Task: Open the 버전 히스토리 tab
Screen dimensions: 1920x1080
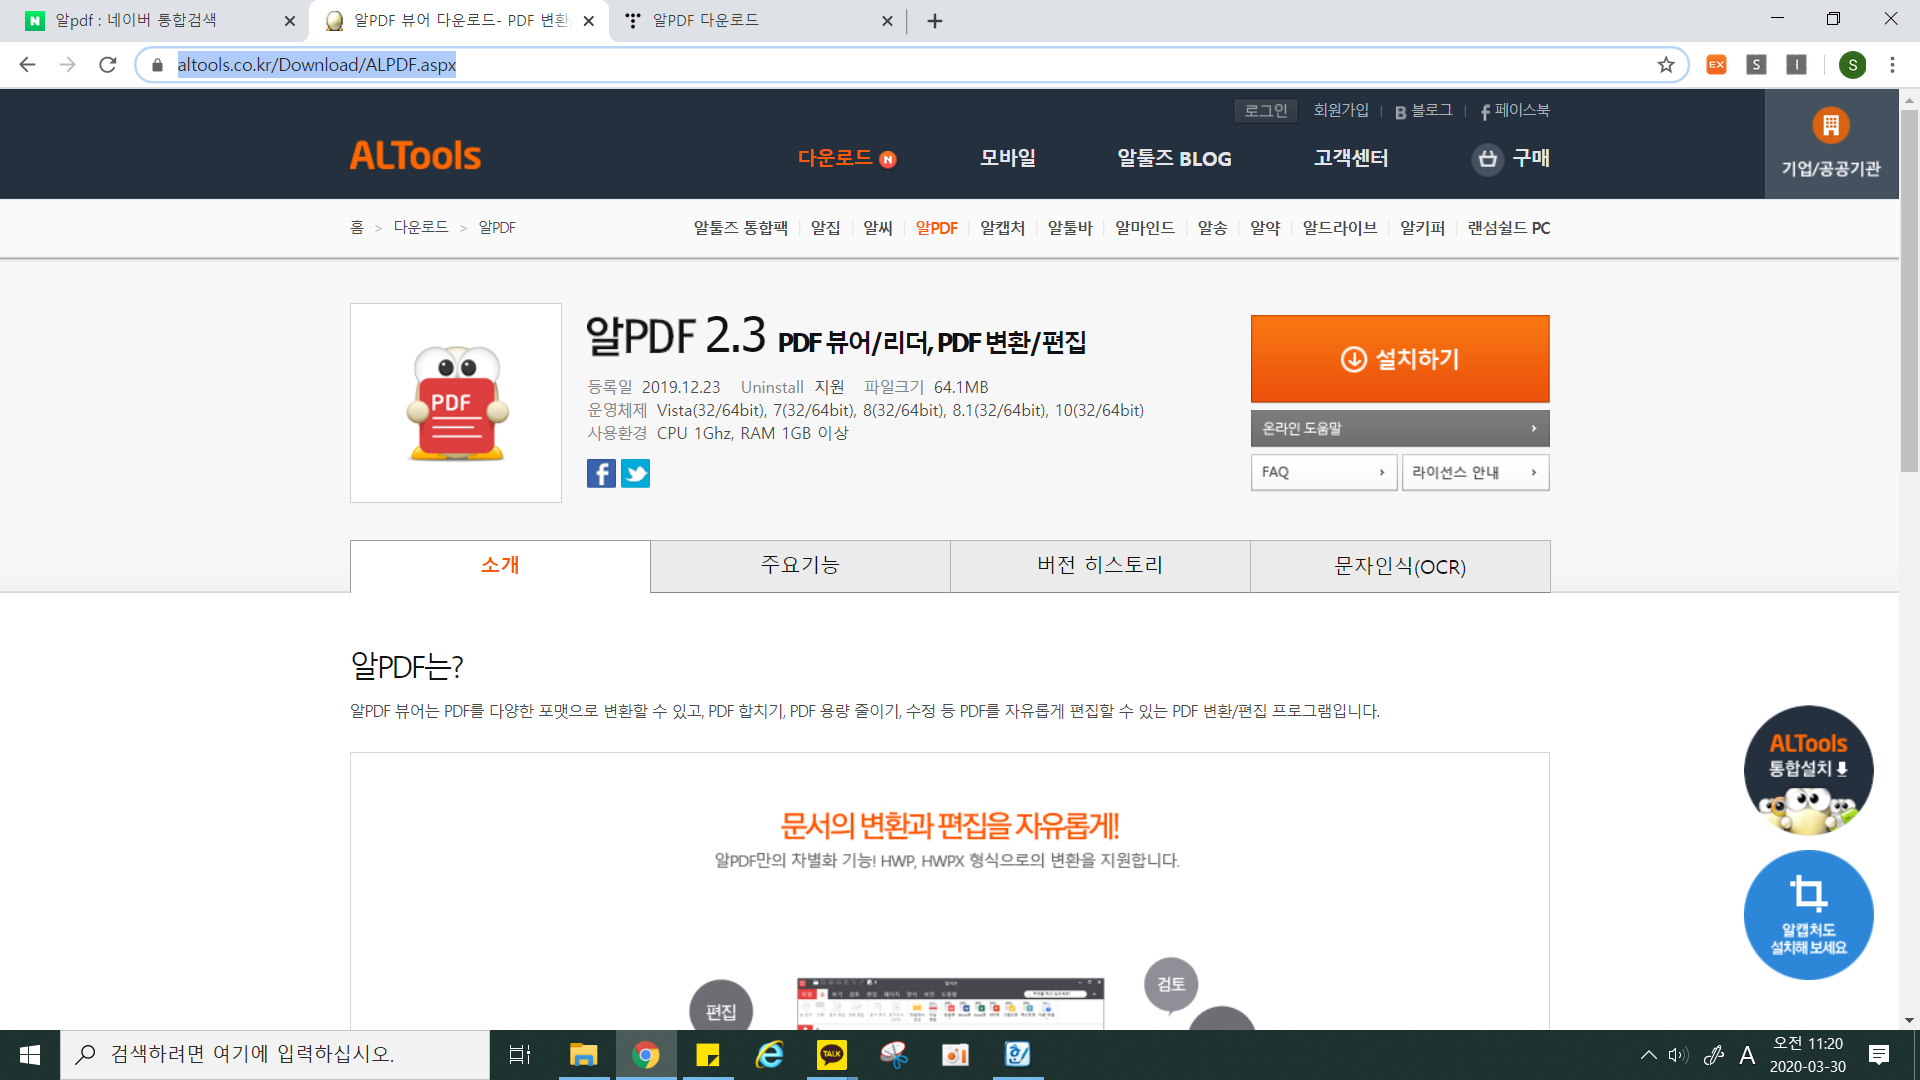Action: click(1100, 566)
